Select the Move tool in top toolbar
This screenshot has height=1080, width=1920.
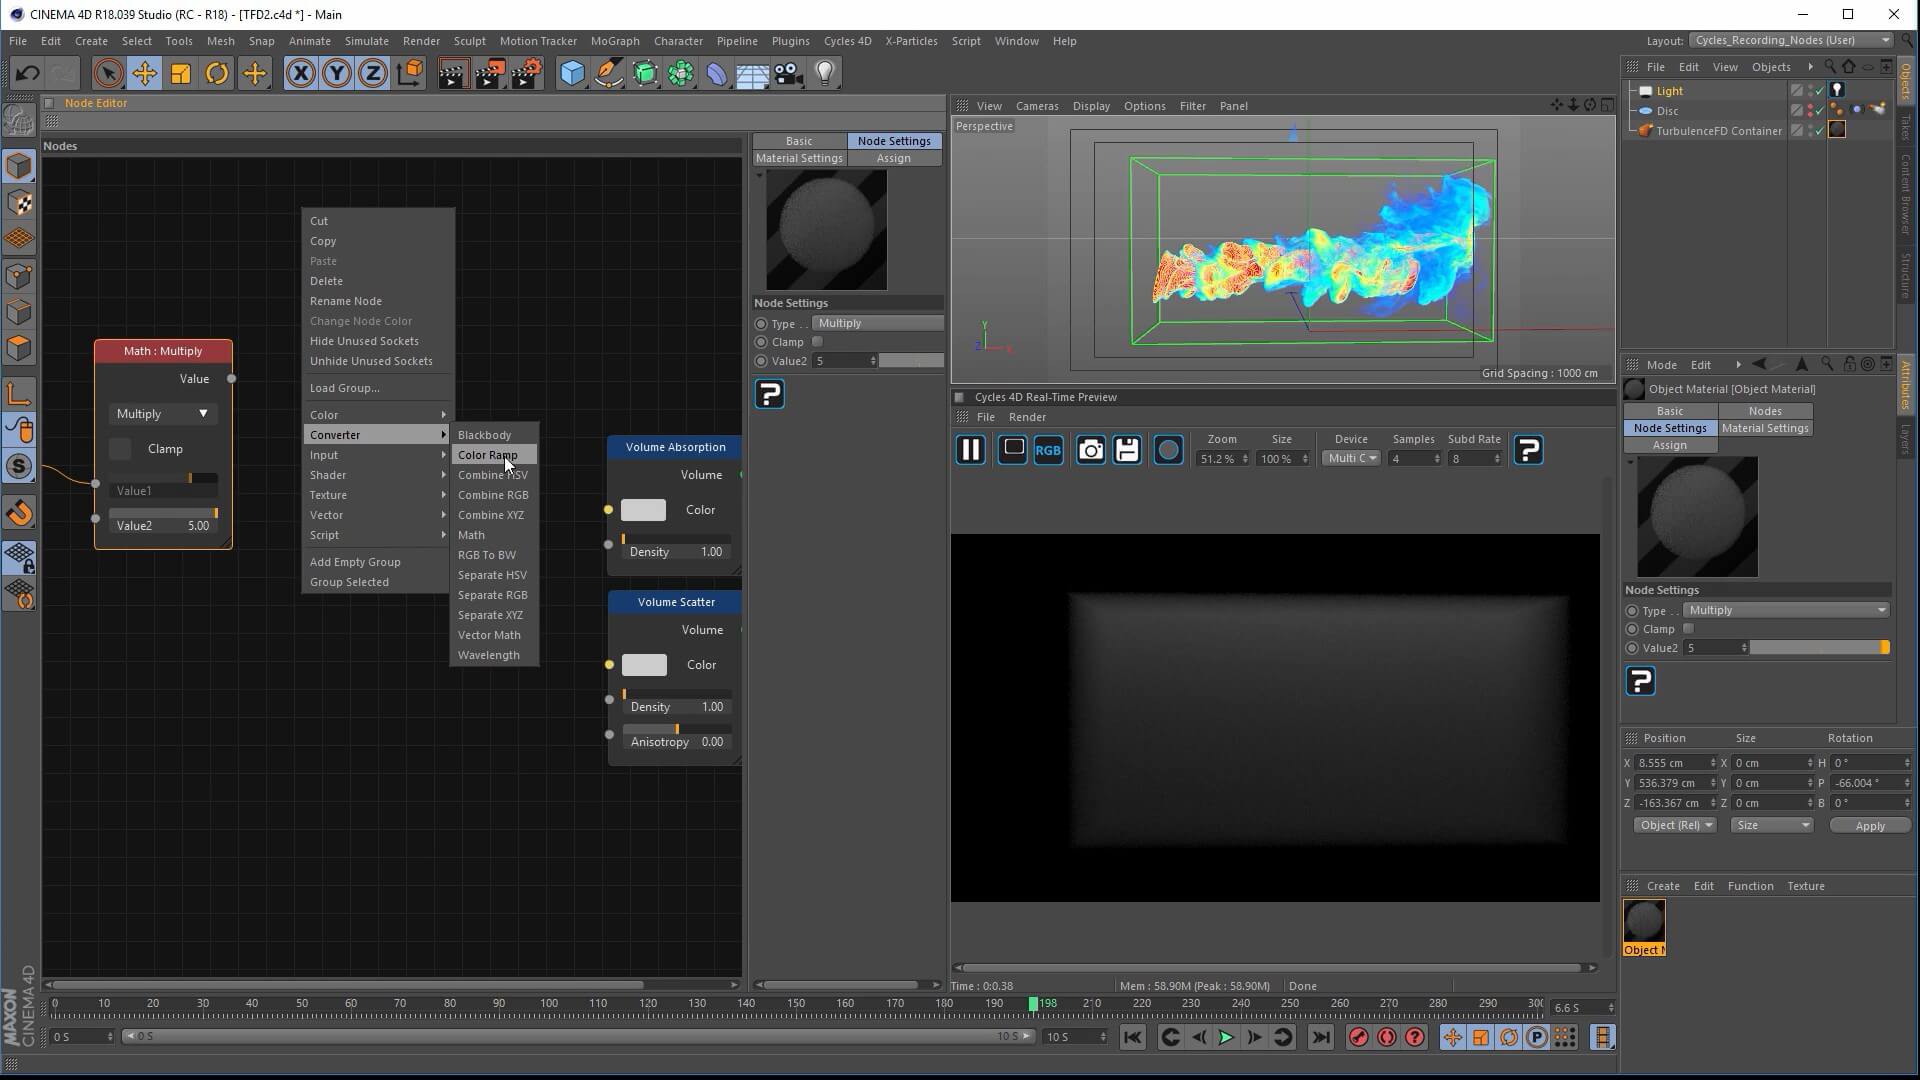[144, 73]
